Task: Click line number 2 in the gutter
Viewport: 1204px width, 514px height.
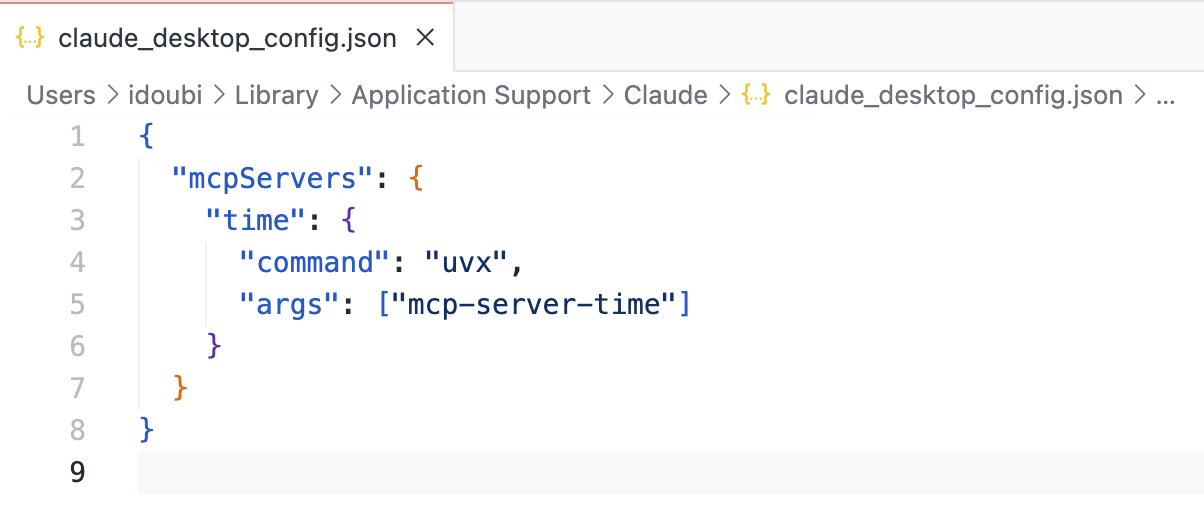Action: 77,179
